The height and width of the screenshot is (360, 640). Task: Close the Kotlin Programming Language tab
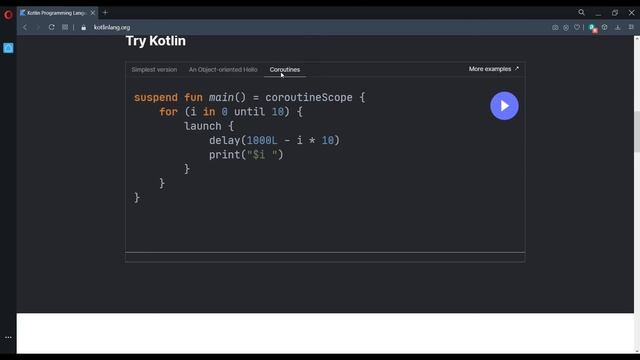[x=93, y=13]
